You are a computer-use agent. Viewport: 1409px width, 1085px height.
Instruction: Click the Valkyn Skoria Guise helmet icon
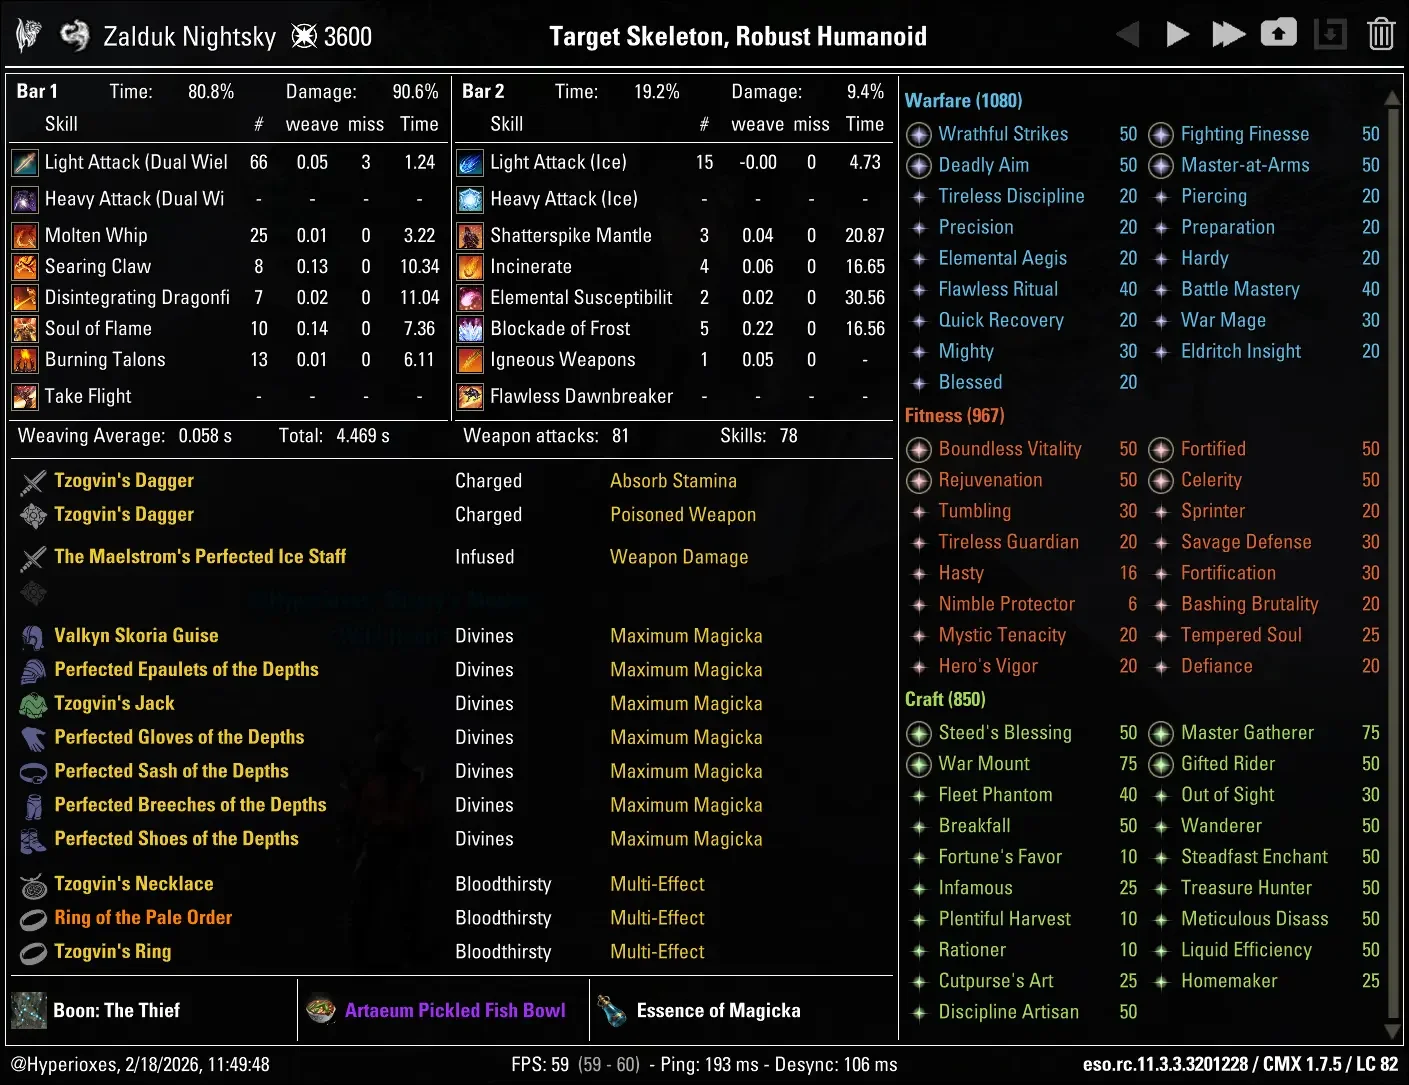[x=33, y=635]
